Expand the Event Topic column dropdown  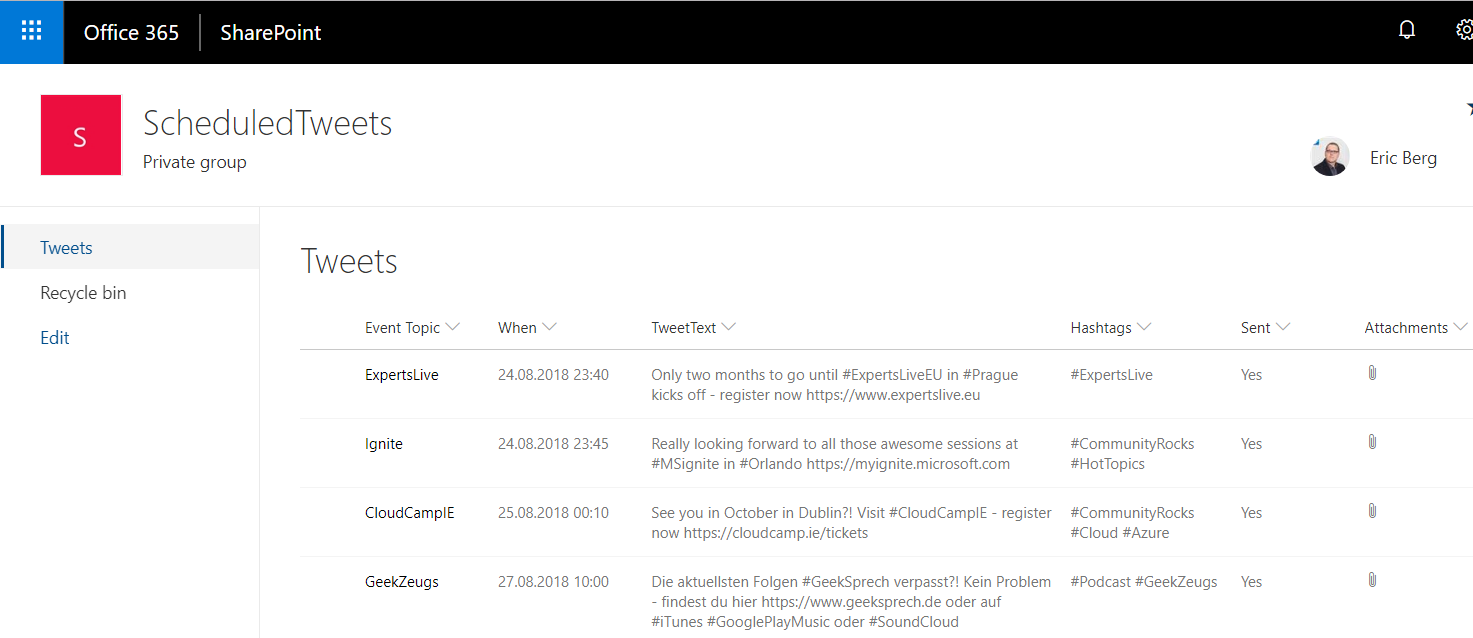453,327
